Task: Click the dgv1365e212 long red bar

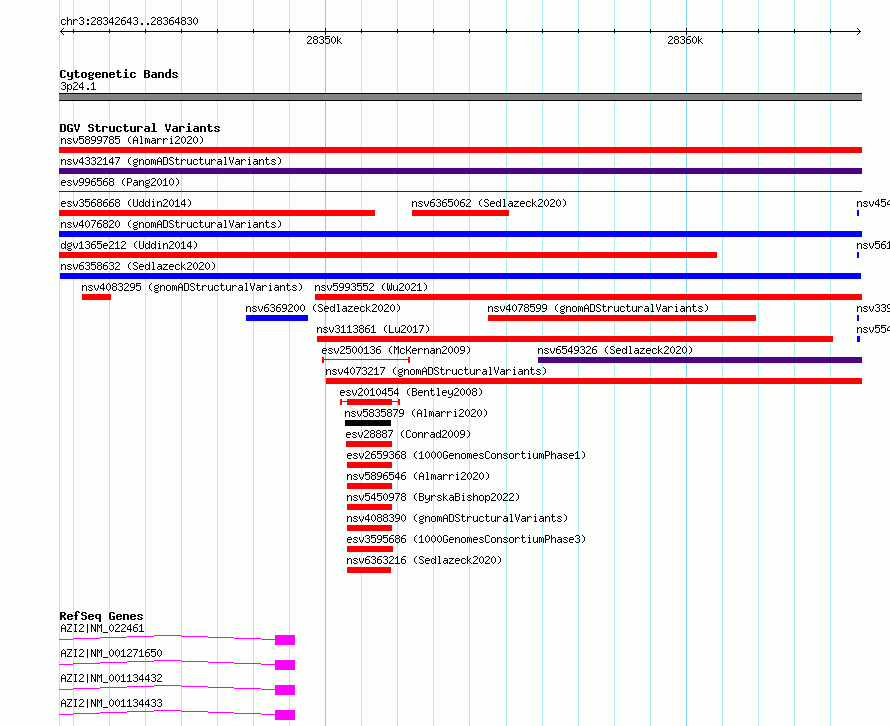Action: coord(388,255)
